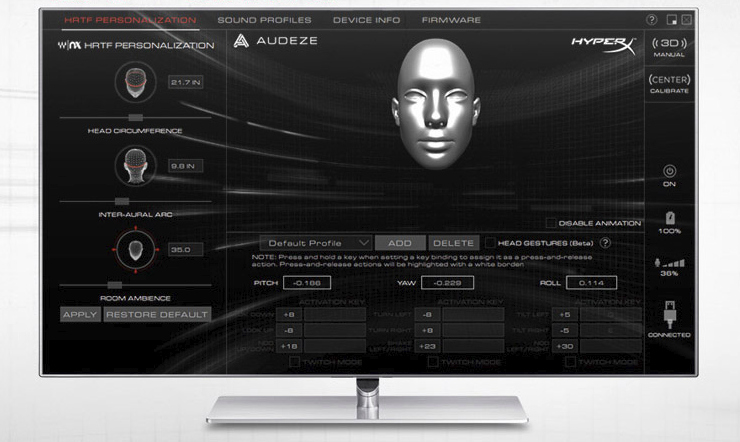Click the Nod Left/Right +30 field
Viewport: 740px width, 442px height.
(565, 346)
